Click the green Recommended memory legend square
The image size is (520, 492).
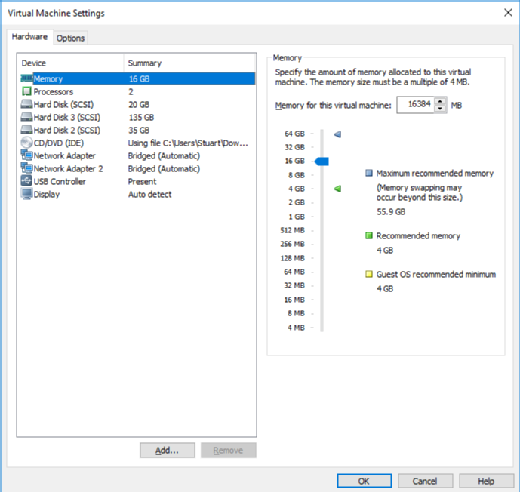click(x=369, y=236)
